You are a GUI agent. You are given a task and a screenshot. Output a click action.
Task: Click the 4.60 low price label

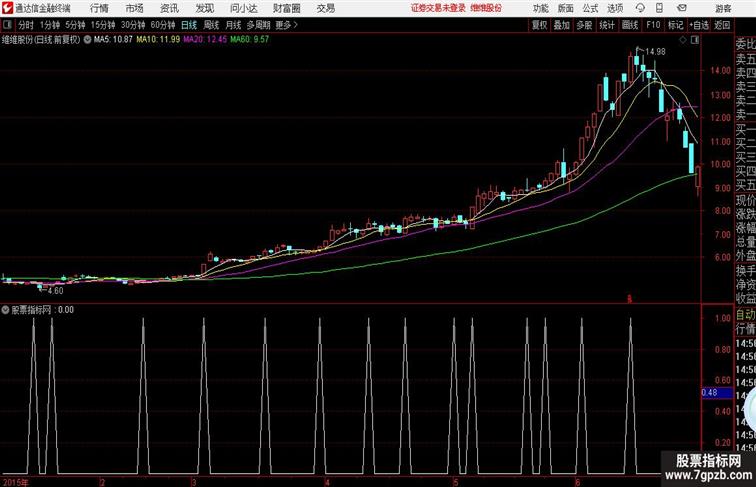(55, 291)
